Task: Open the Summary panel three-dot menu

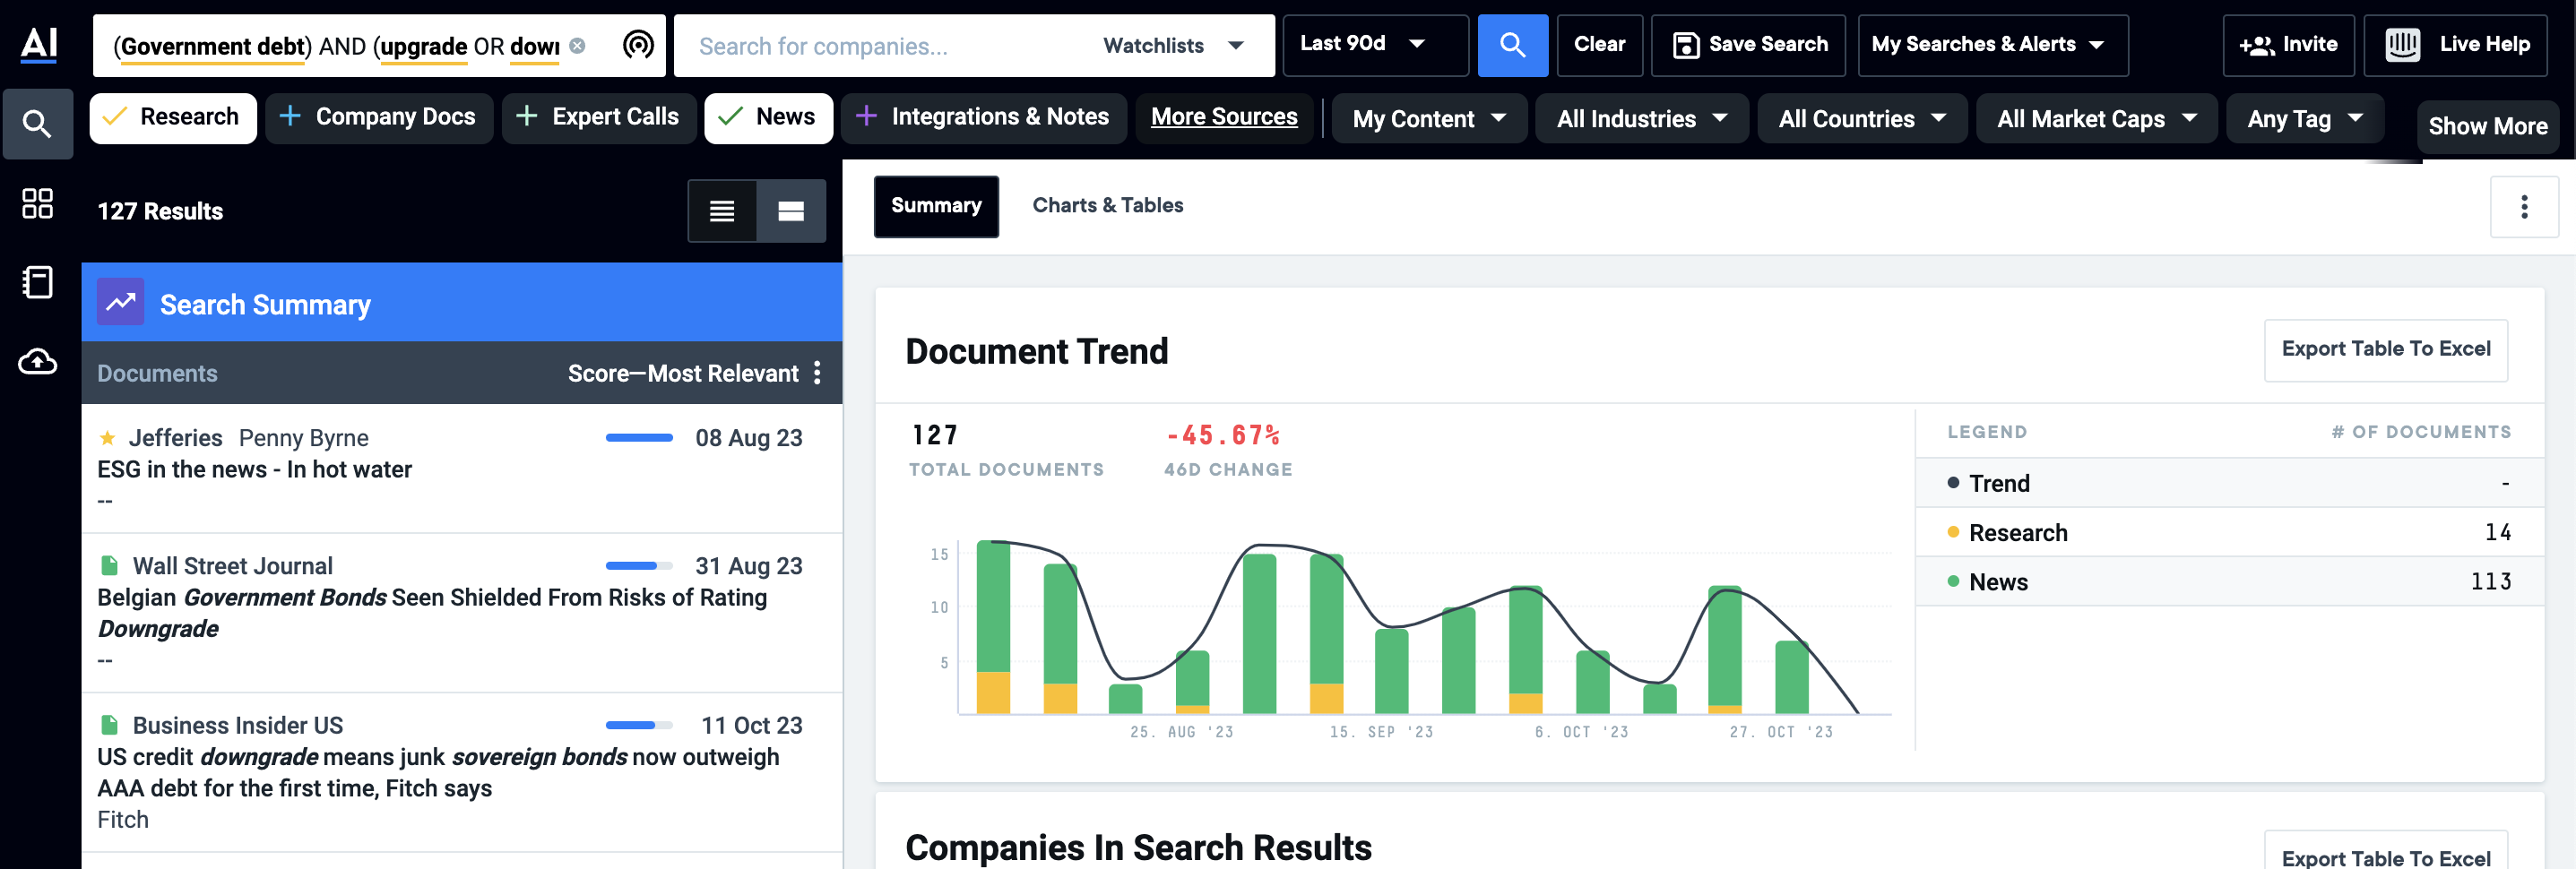Action: [2524, 207]
